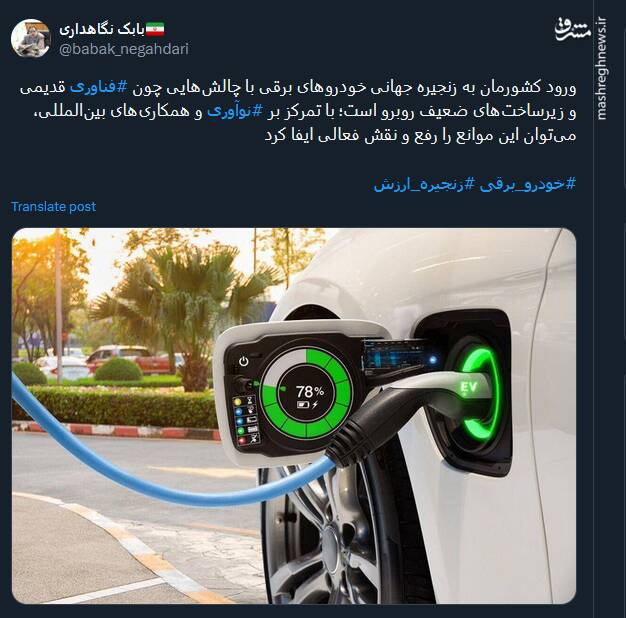Open the @babak_negahdari handle
626x618 pixels.
(123, 49)
